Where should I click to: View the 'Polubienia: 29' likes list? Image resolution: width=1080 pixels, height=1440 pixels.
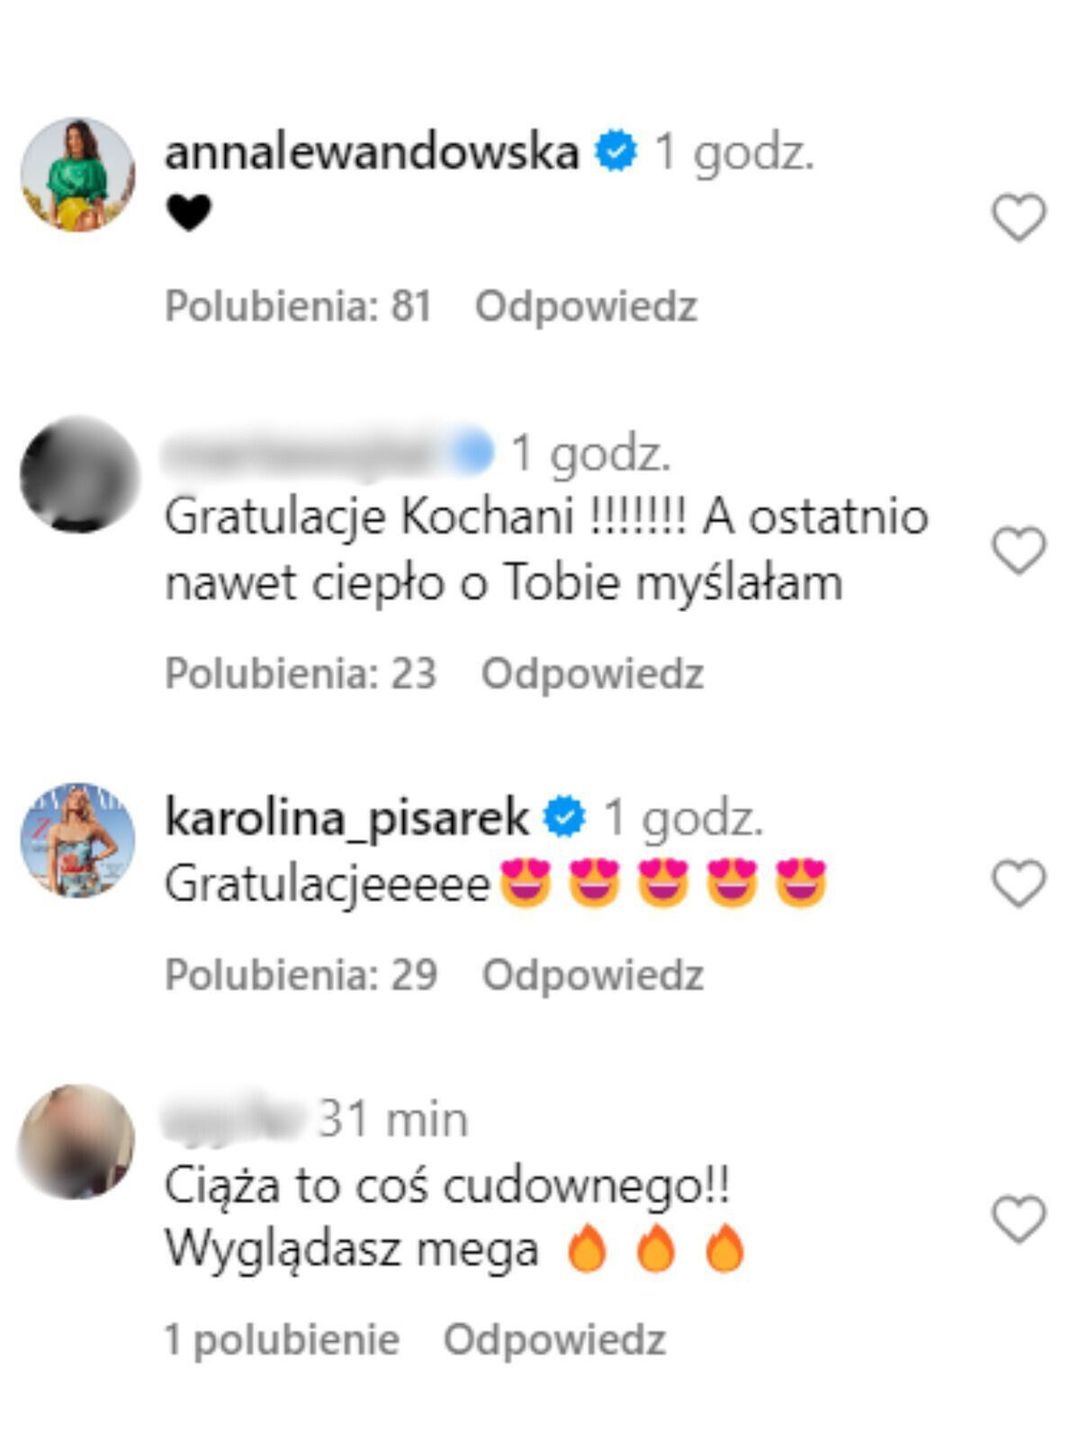[x=301, y=975]
